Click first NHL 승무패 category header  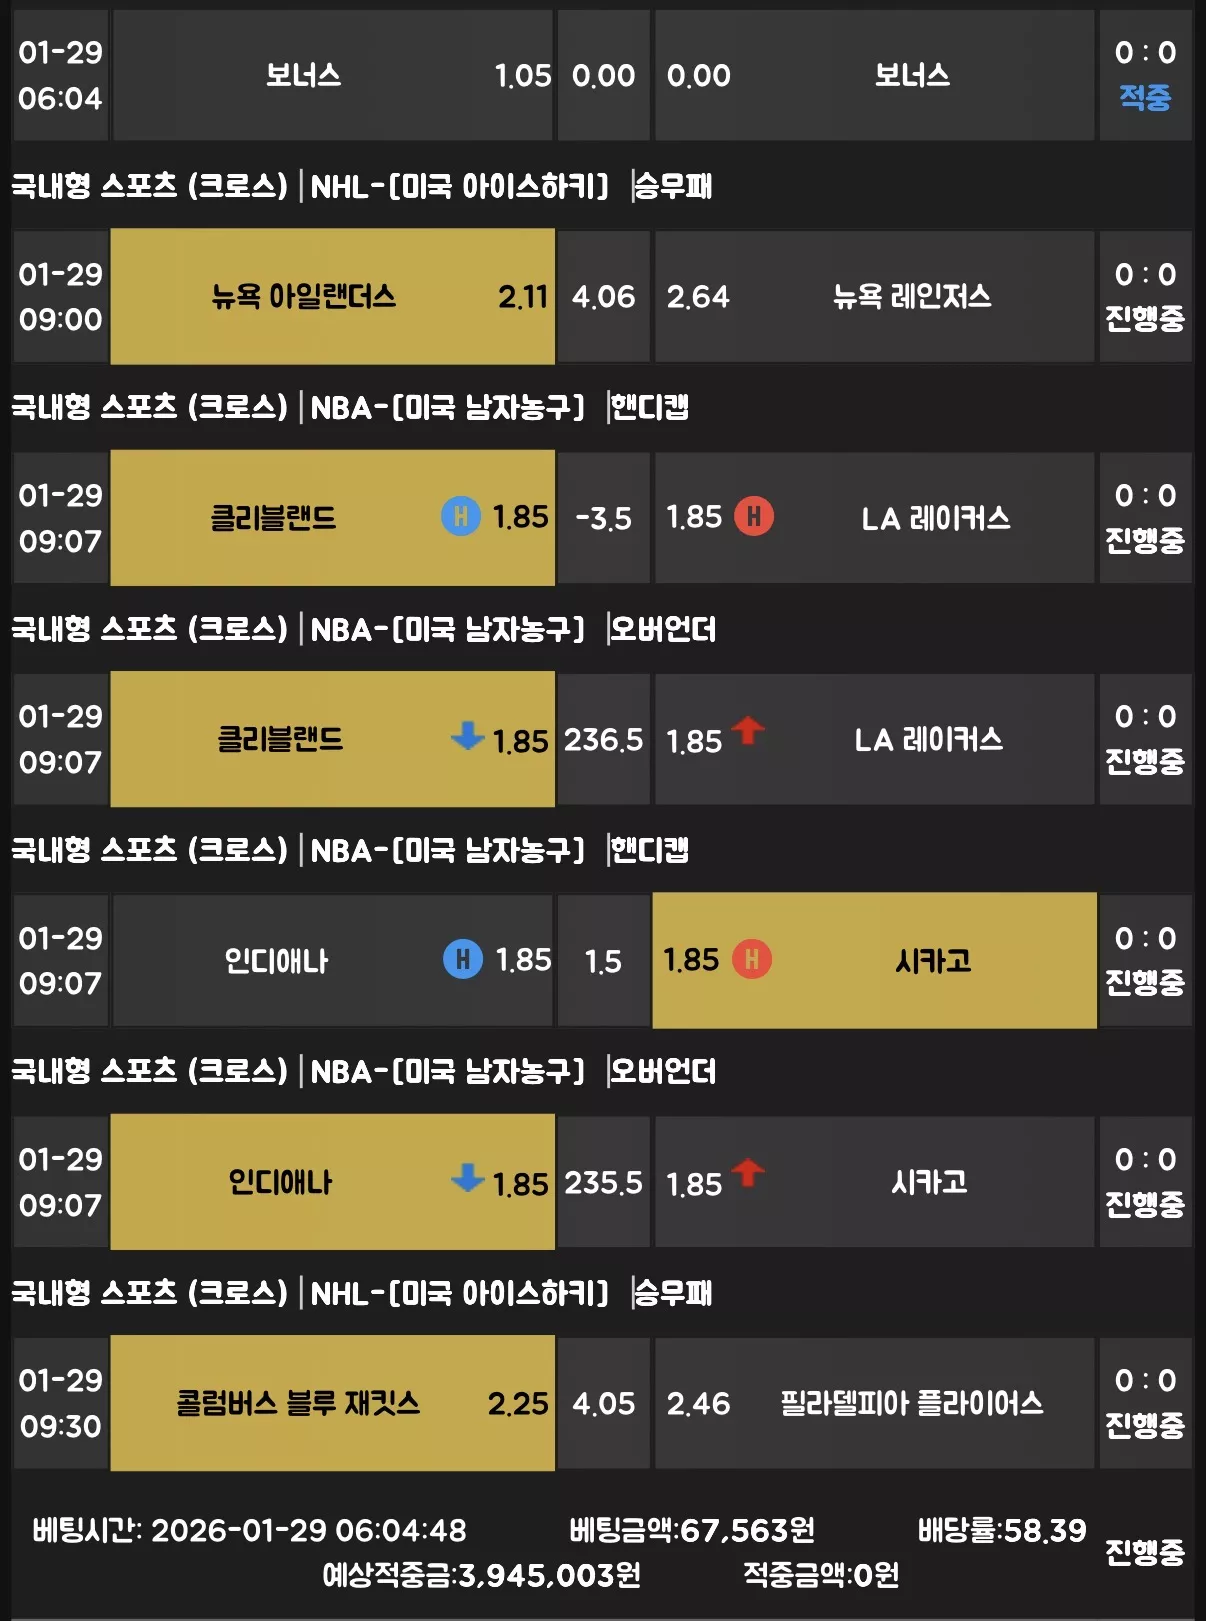click(361, 186)
